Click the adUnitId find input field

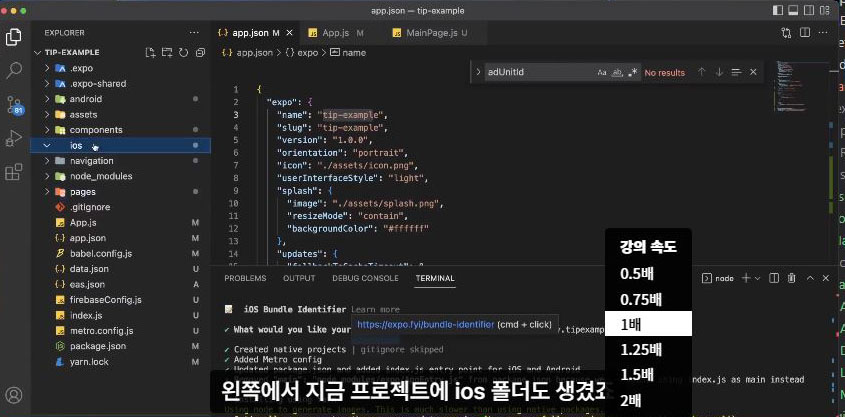[539, 72]
